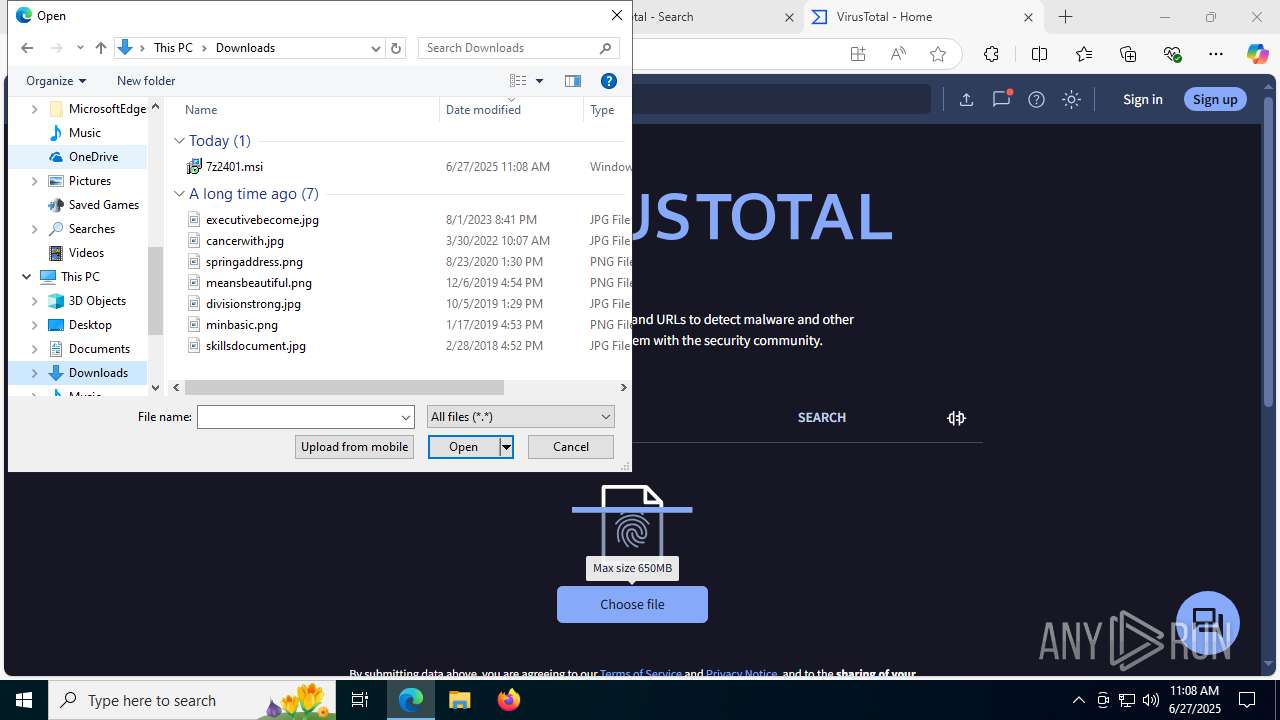The image size is (1280, 720).
Task: Open view options dropdown arrow
Action: coord(539,81)
